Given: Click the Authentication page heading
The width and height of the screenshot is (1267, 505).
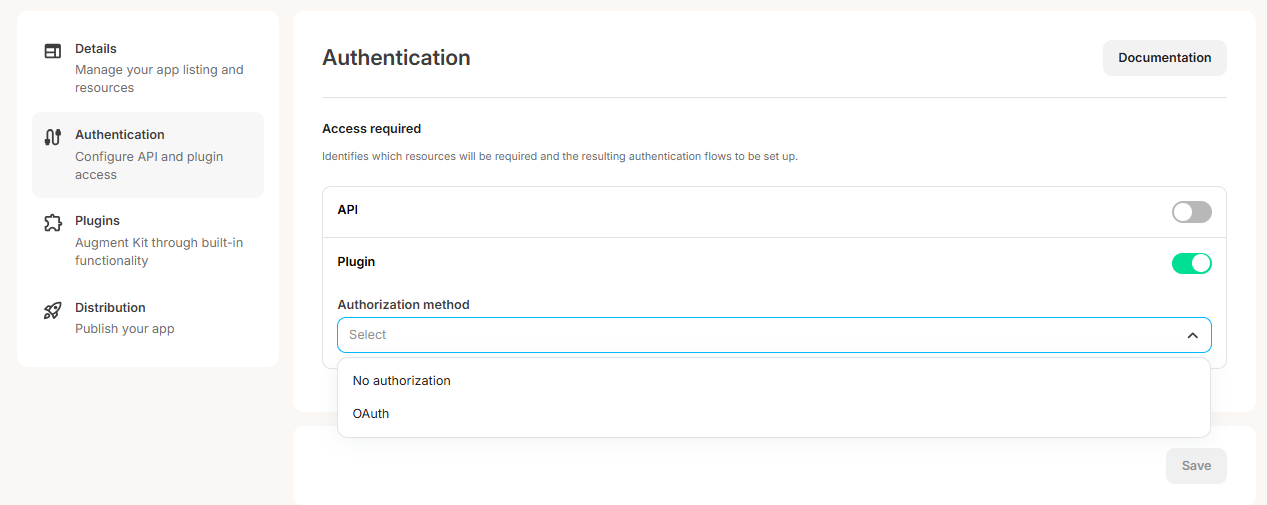Looking at the screenshot, I should (396, 58).
